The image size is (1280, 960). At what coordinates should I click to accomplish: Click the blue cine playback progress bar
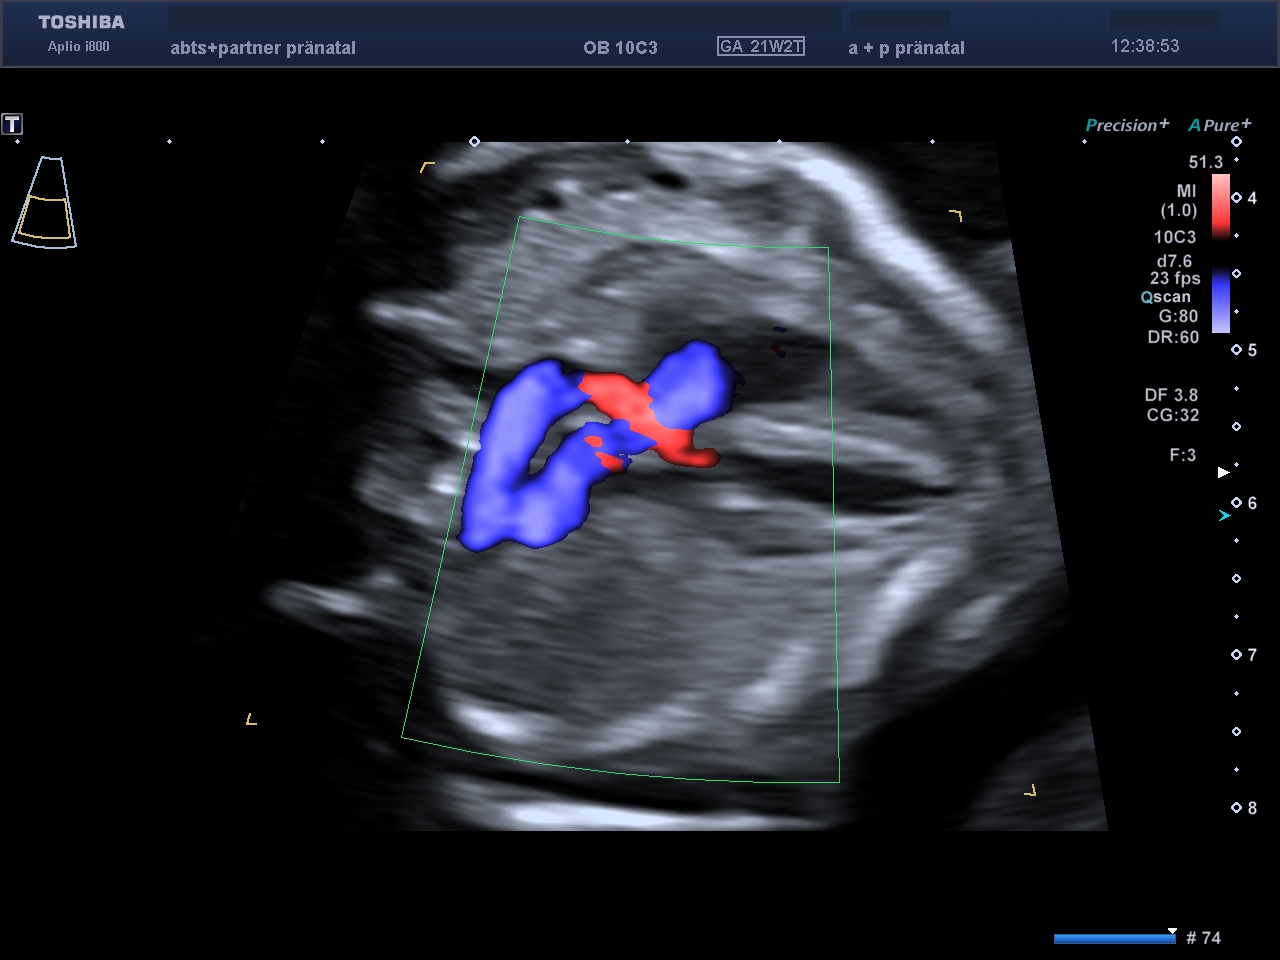pyautogui.click(x=1114, y=938)
